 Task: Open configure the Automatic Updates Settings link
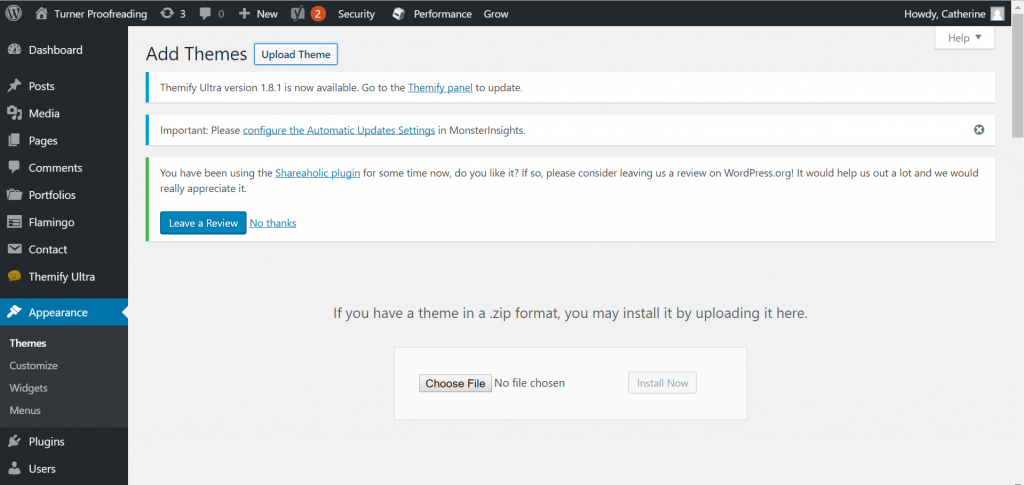[x=339, y=130]
